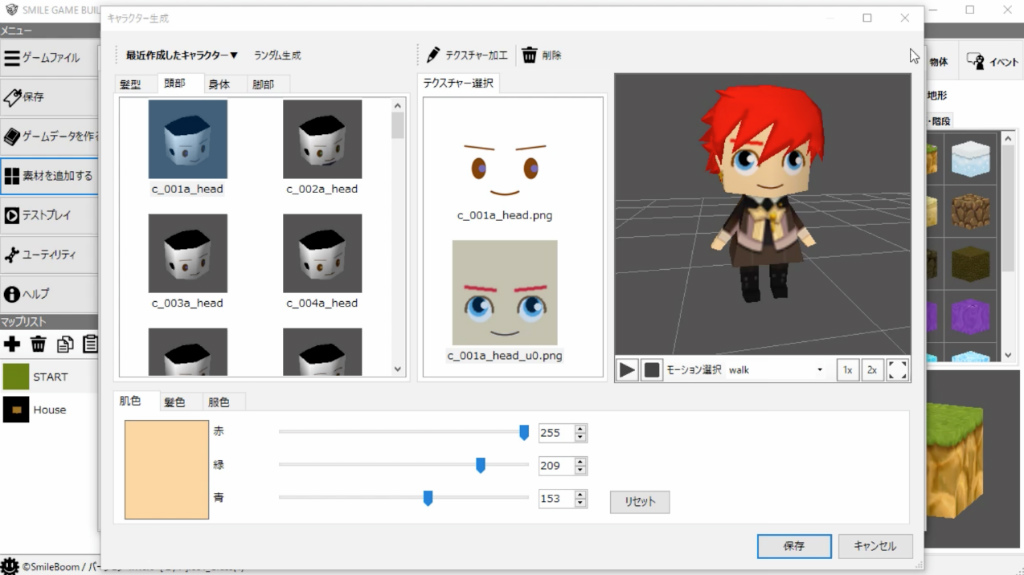Delete map using the map list trash icon
This screenshot has height=575, width=1024.
[x=38, y=344]
